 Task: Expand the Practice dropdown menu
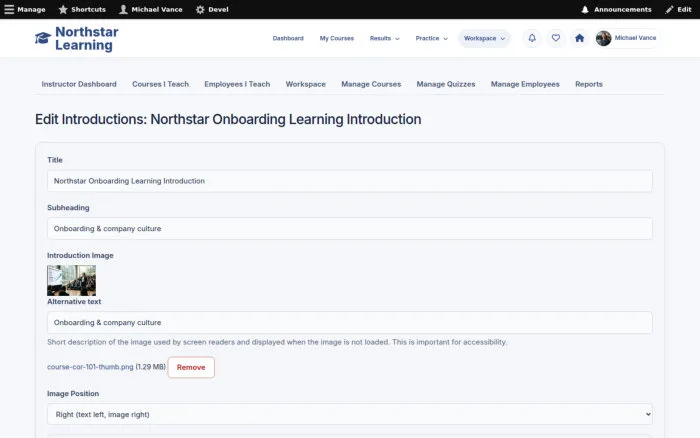pos(431,38)
